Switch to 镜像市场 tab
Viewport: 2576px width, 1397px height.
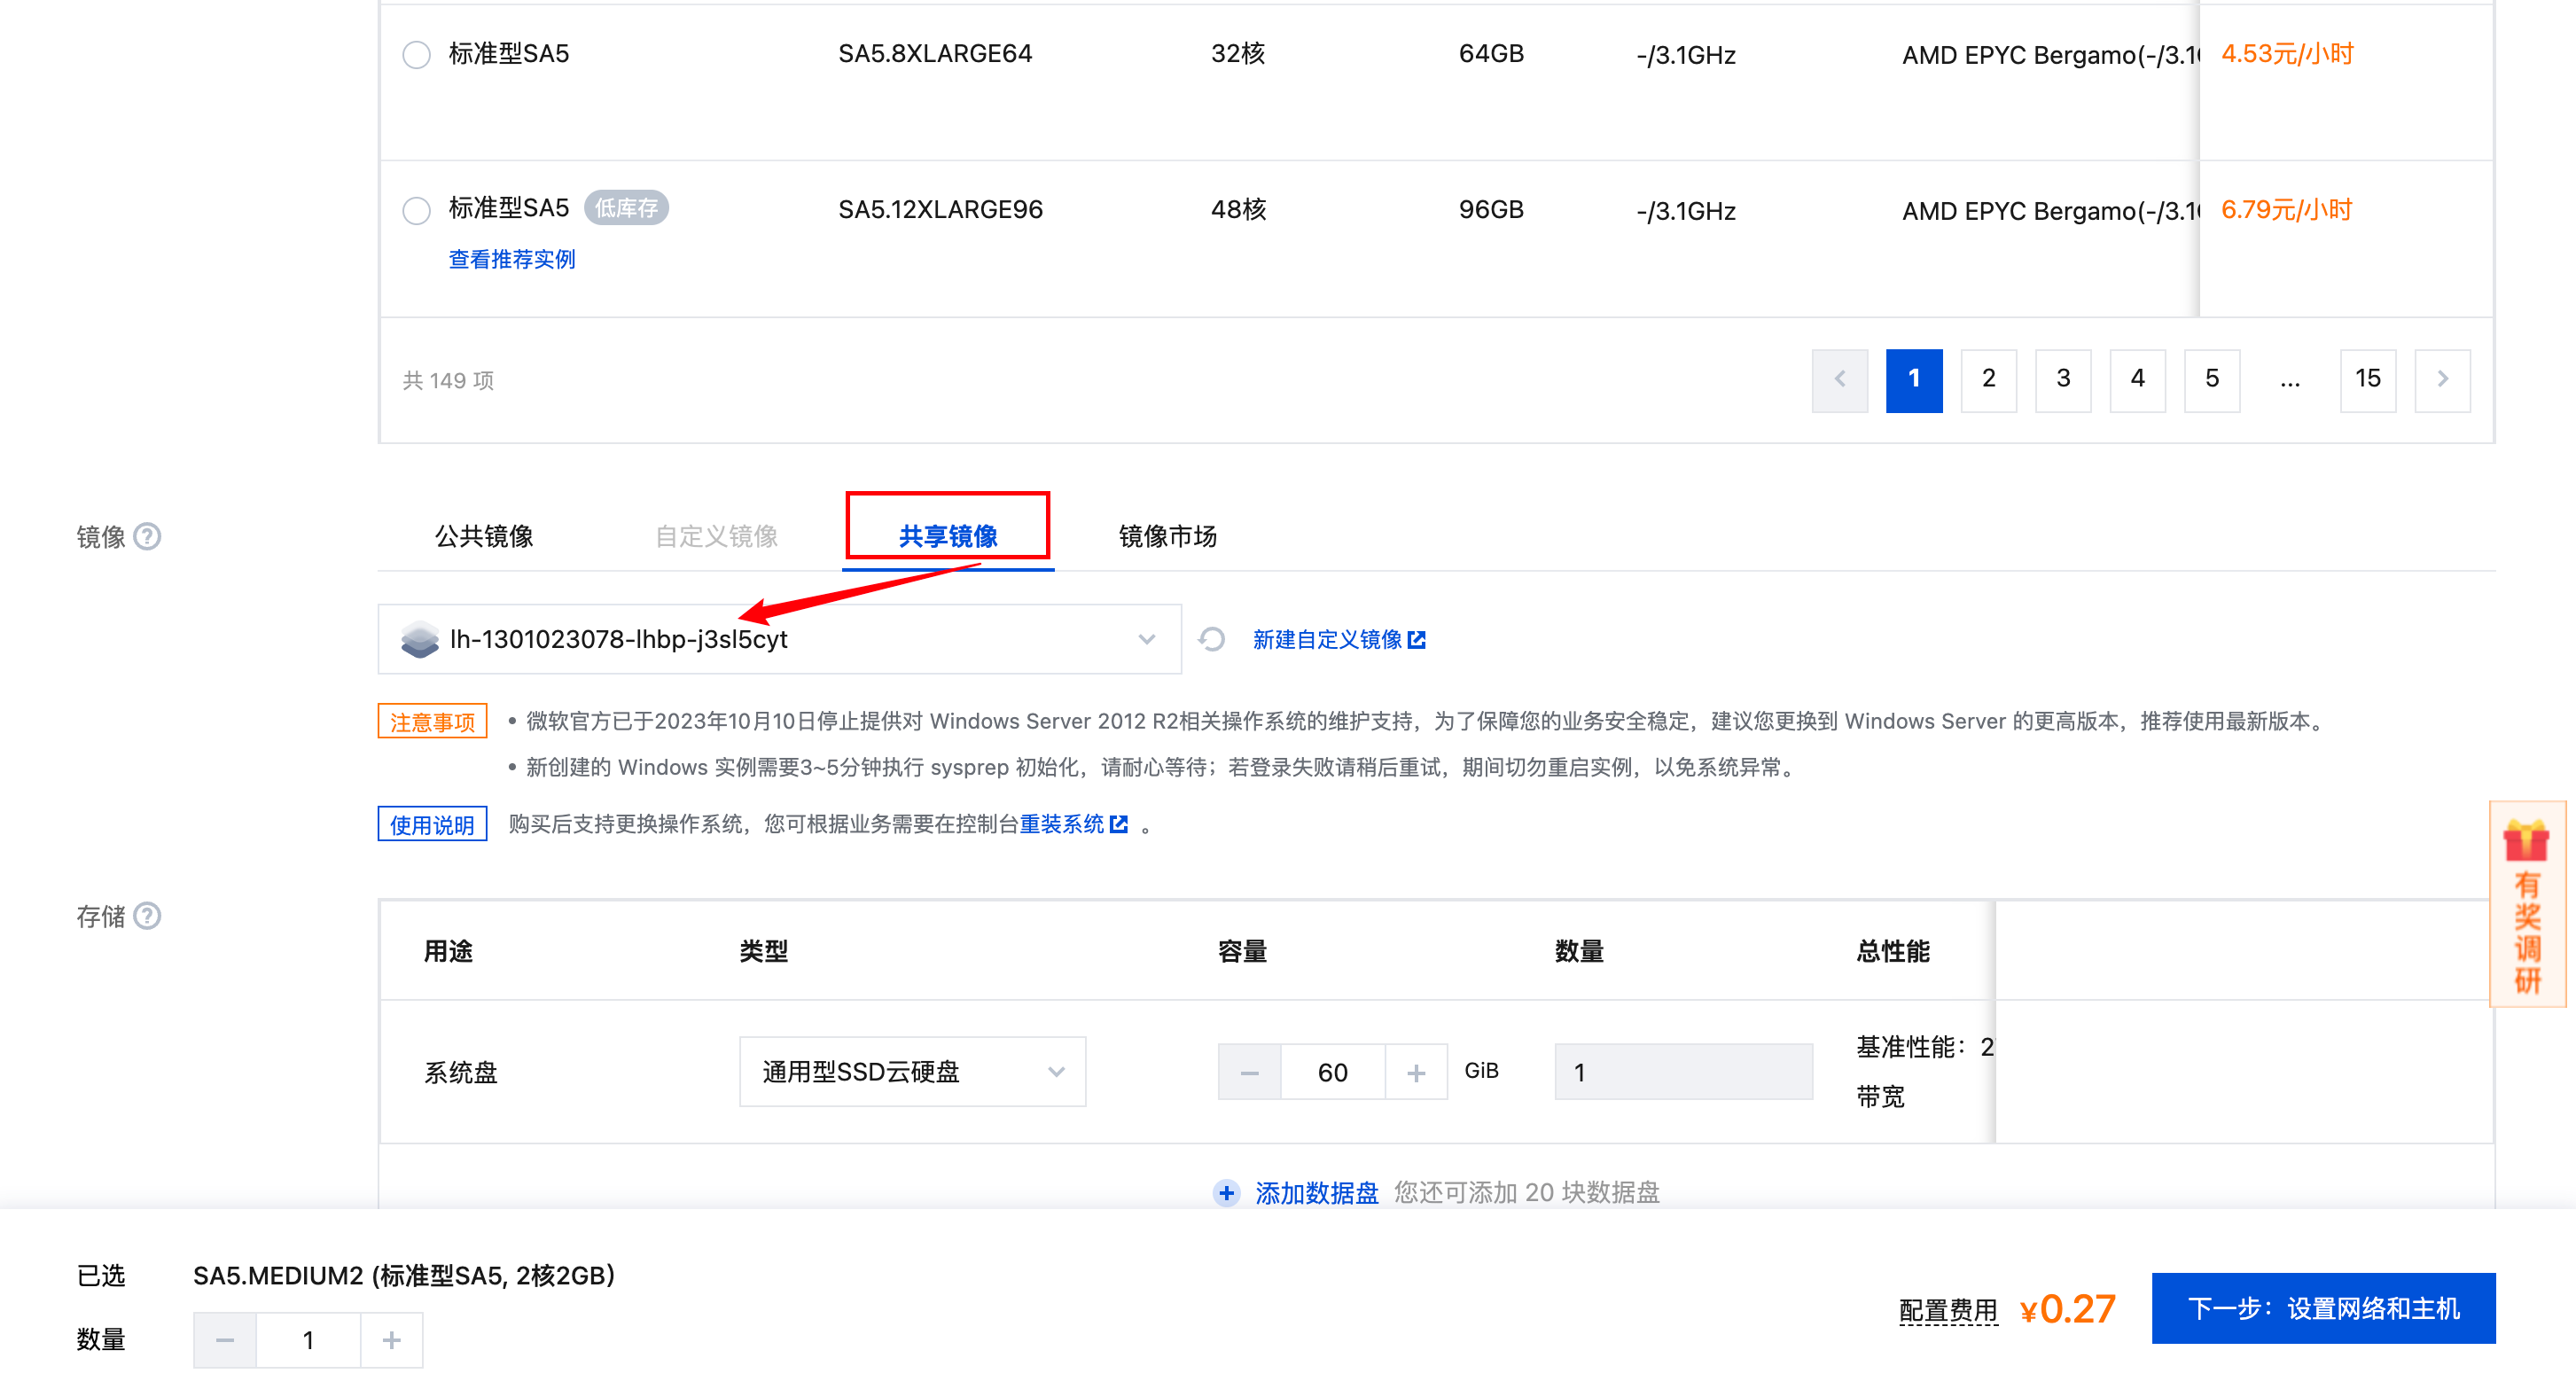point(1167,537)
